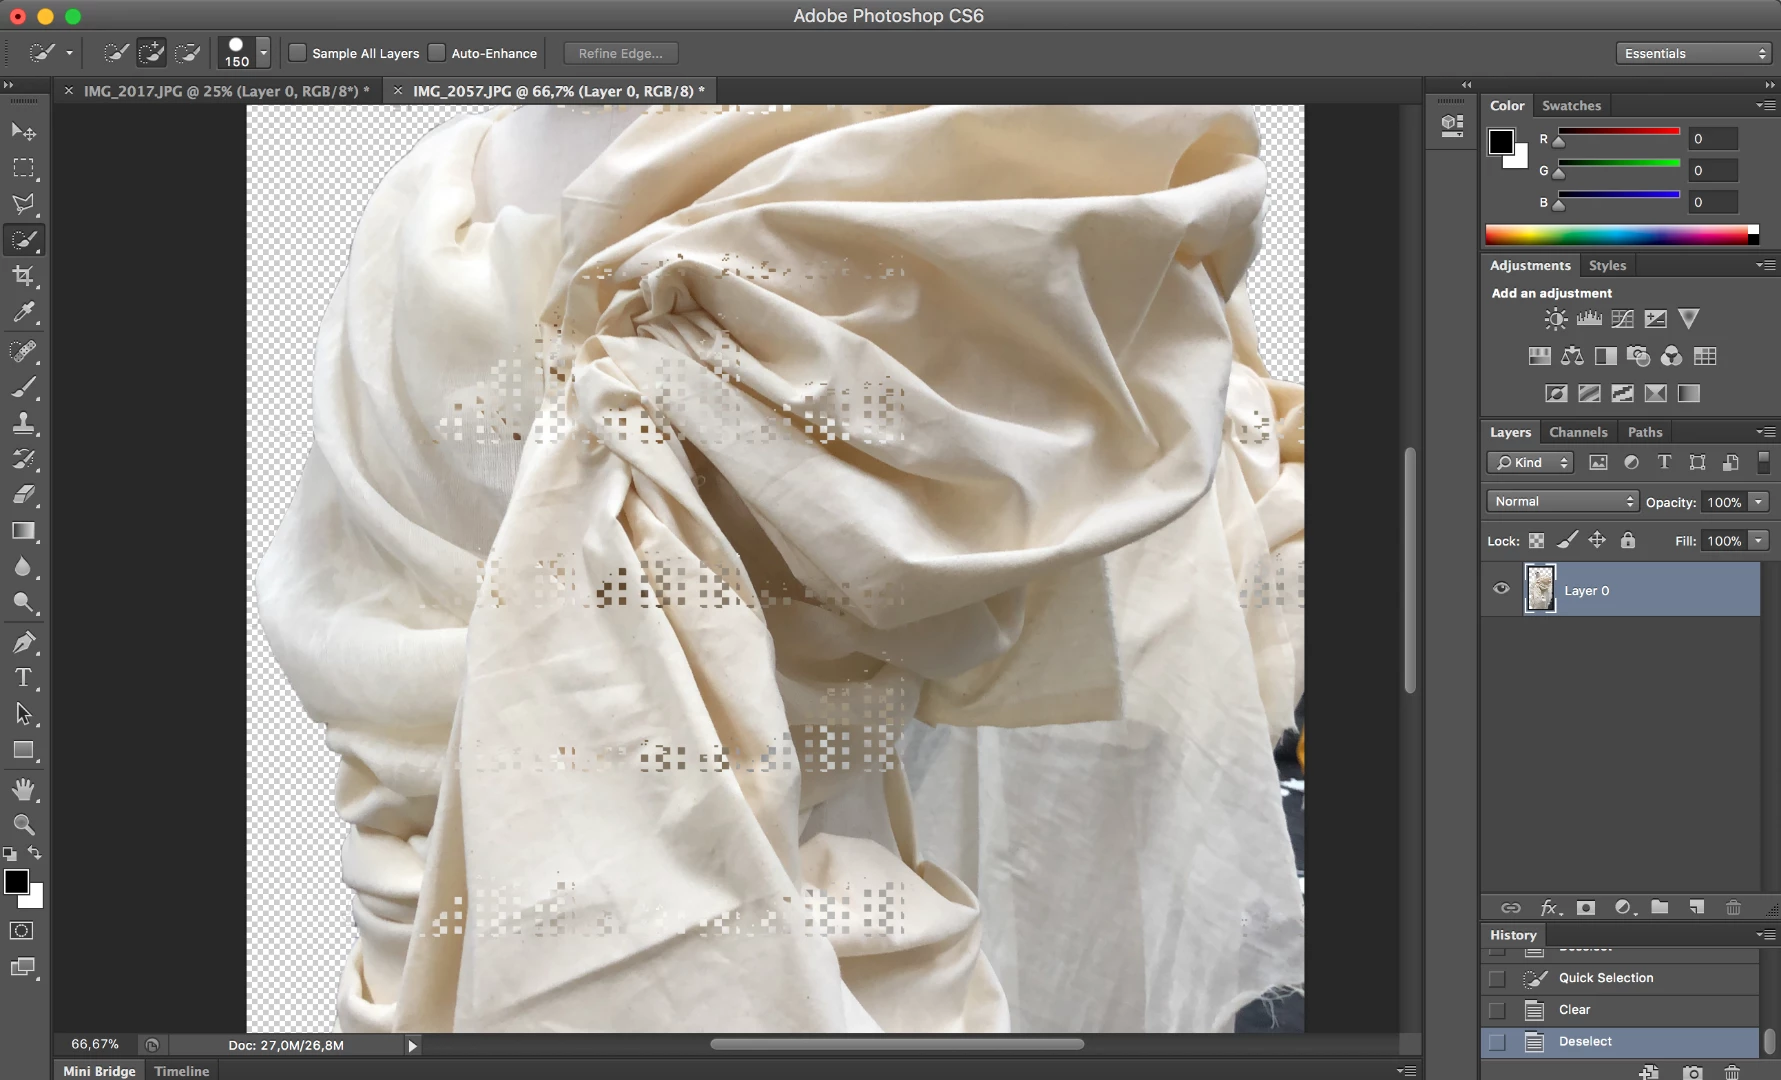1781x1080 pixels.
Task: Toggle lock image pixels
Action: point(1567,541)
